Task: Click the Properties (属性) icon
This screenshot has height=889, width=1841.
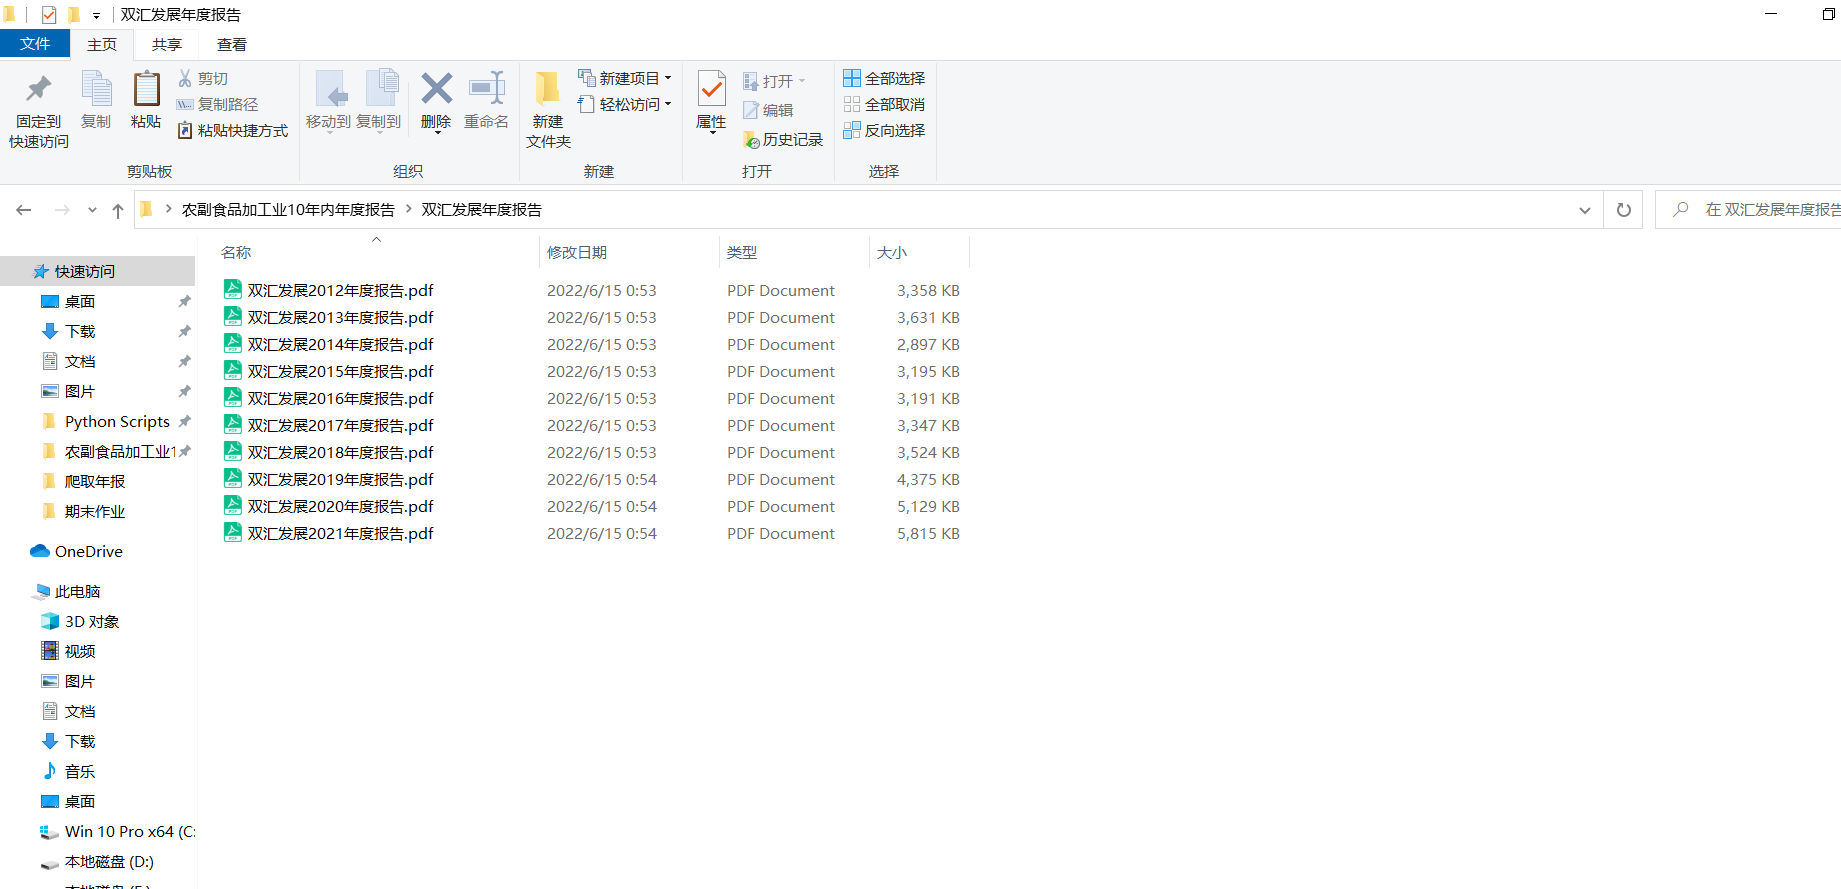Action: 711,90
